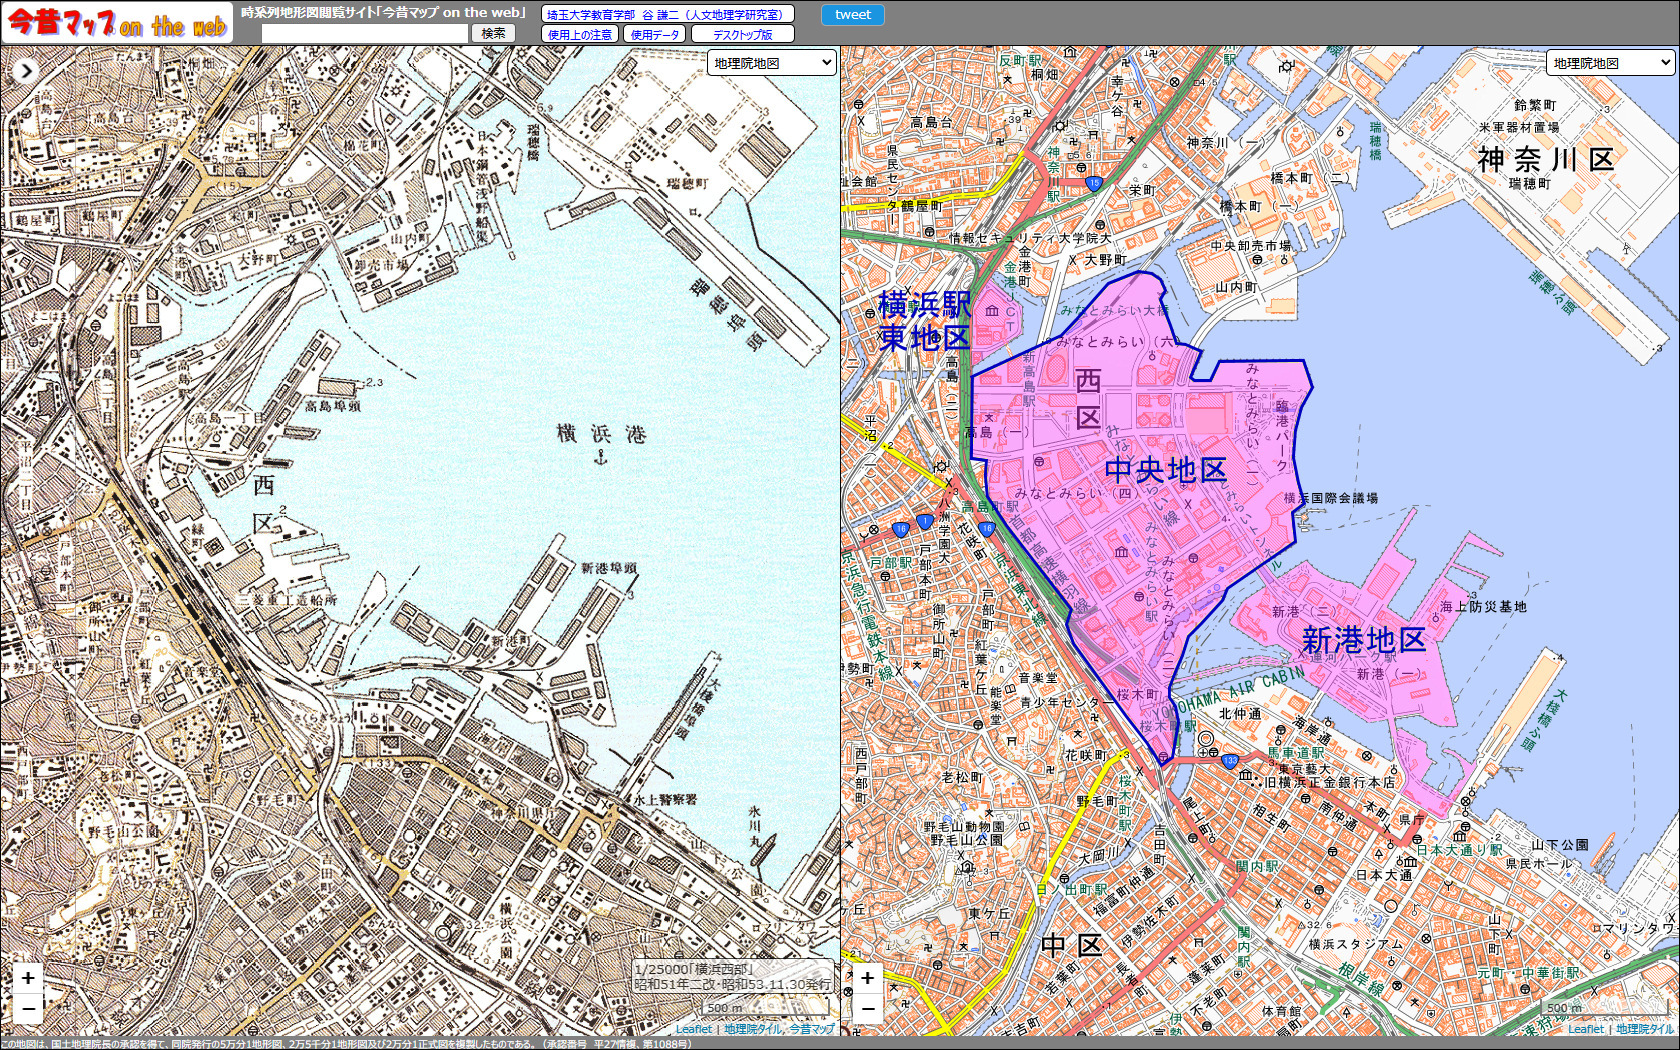1680x1050 pixels.
Task: Click the place search text field
Action: coord(365,33)
